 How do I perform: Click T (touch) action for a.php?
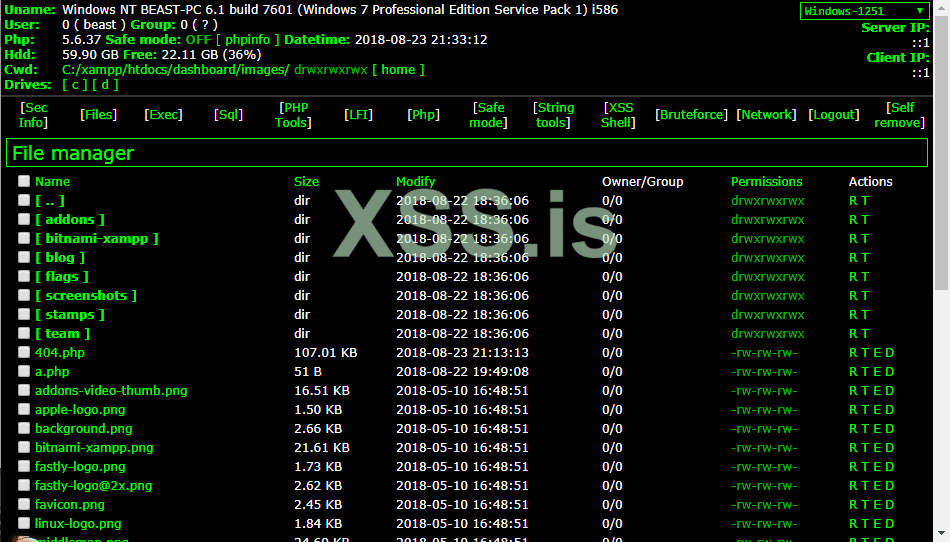tap(865, 371)
